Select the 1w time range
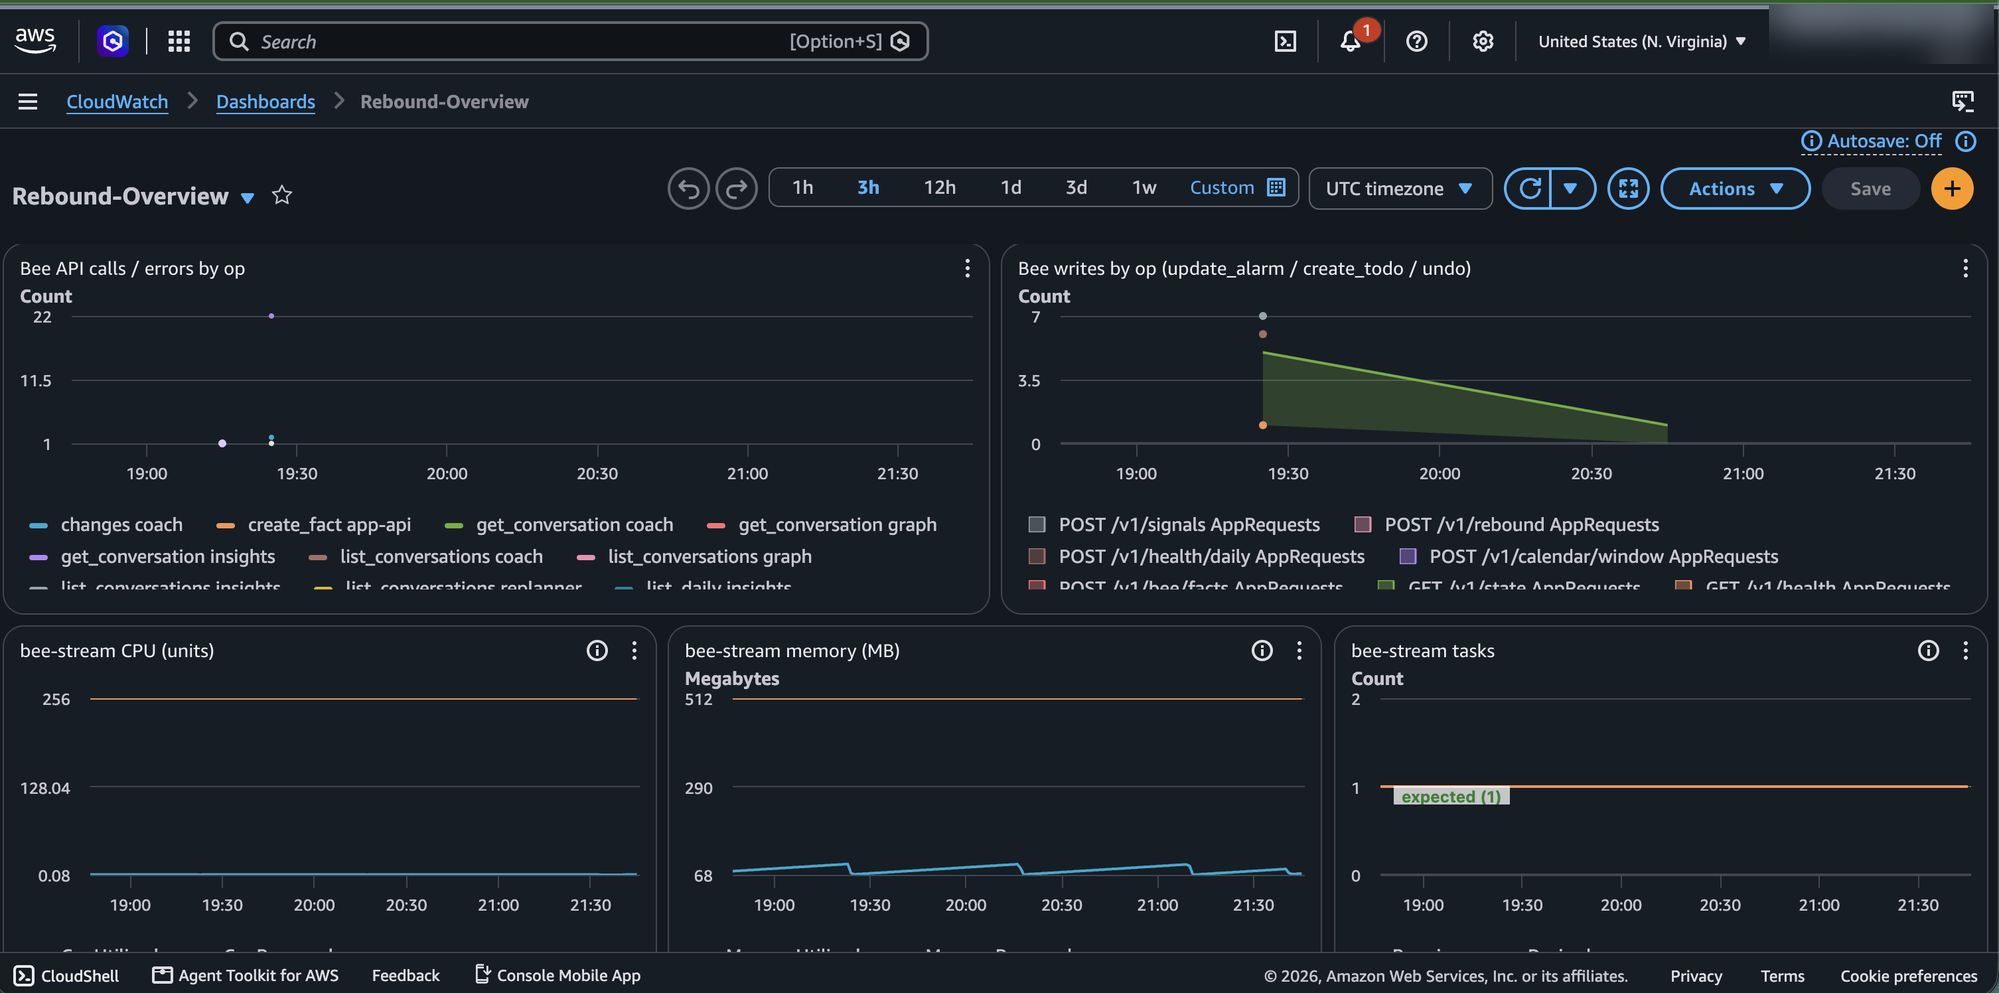 [x=1144, y=187]
